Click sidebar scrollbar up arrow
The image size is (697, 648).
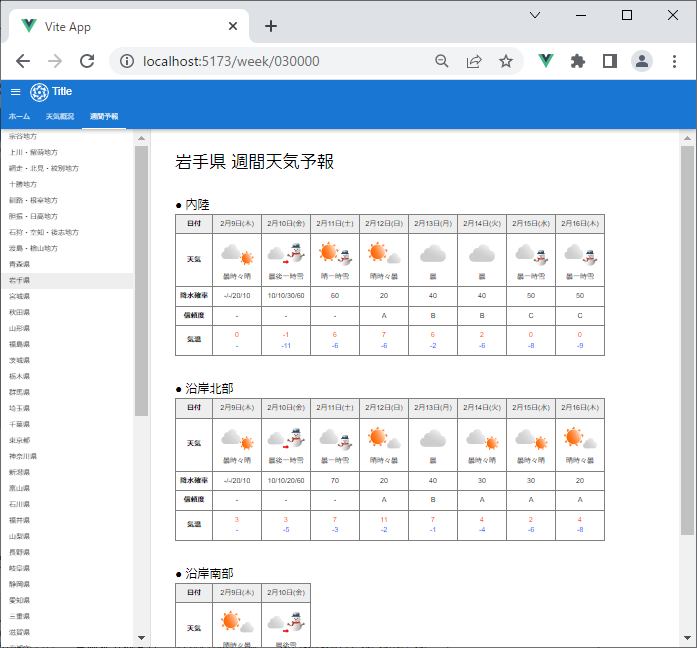(x=141, y=138)
